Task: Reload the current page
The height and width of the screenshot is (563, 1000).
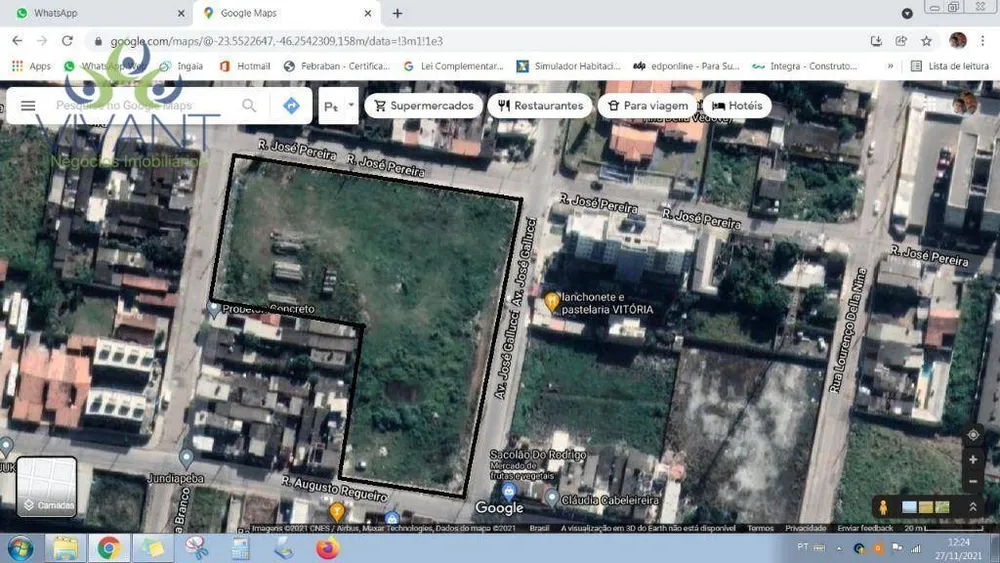Action: coord(67,41)
